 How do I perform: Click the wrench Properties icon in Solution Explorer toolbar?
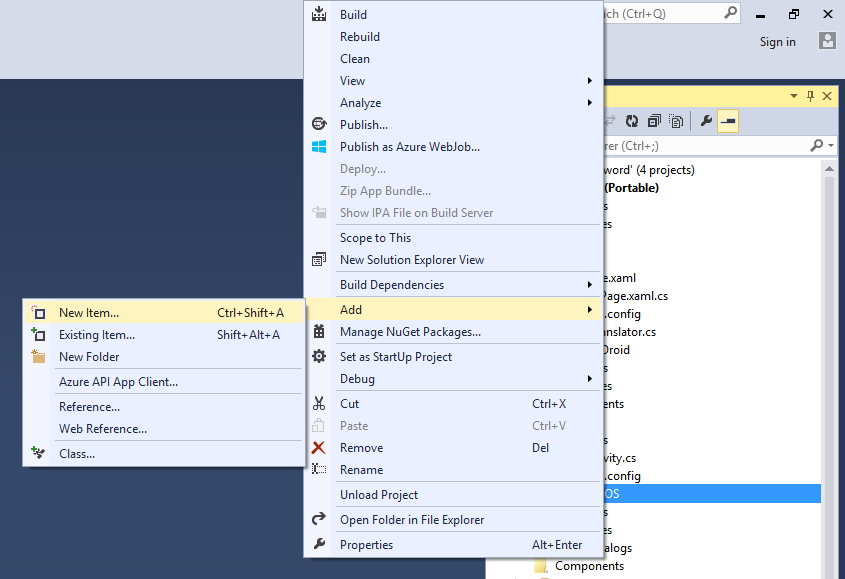pyautogui.click(x=706, y=121)
